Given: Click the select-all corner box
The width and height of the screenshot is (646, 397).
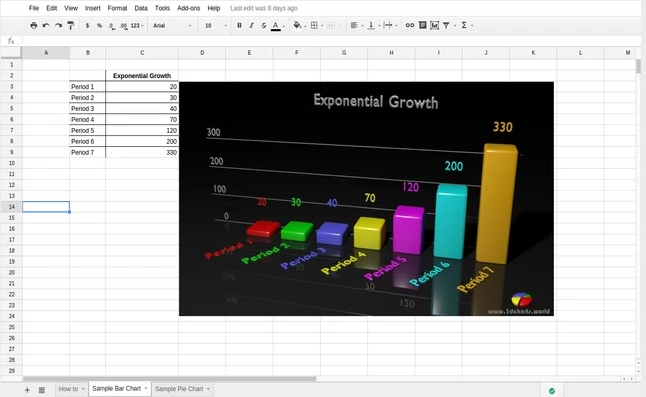Looking at the screenshot, I should [11, 52].
